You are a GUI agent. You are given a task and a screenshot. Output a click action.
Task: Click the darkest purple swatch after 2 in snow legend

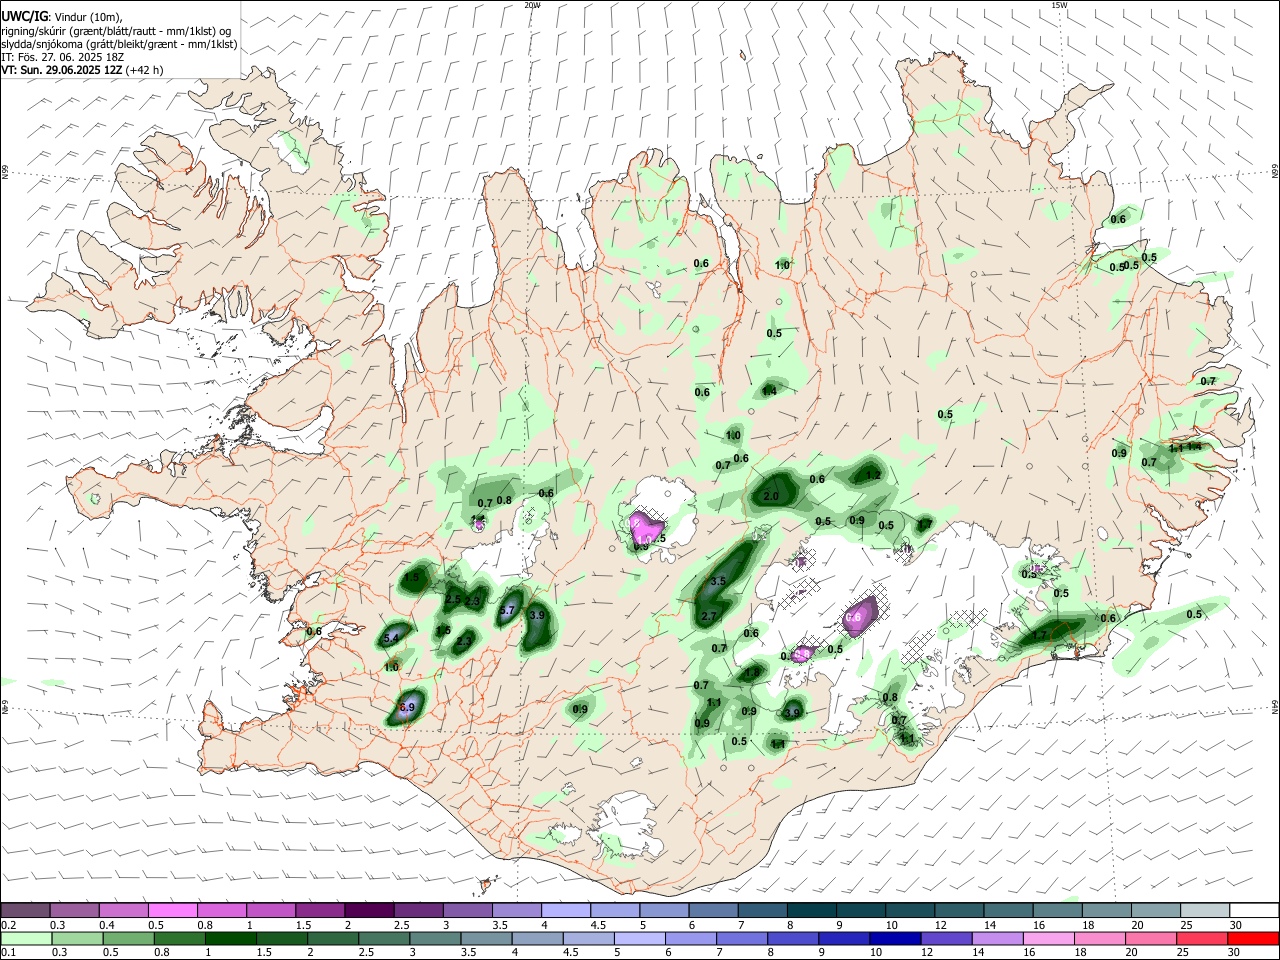click(368, 911)
